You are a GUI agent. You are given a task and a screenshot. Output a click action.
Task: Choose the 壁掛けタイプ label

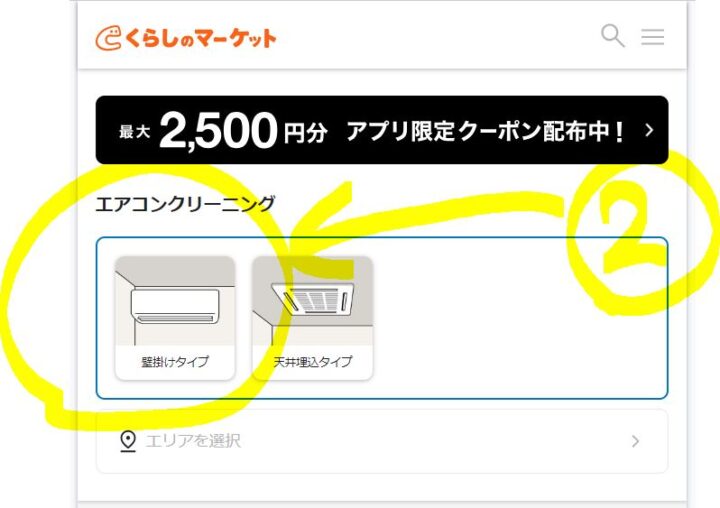[175, 362]
